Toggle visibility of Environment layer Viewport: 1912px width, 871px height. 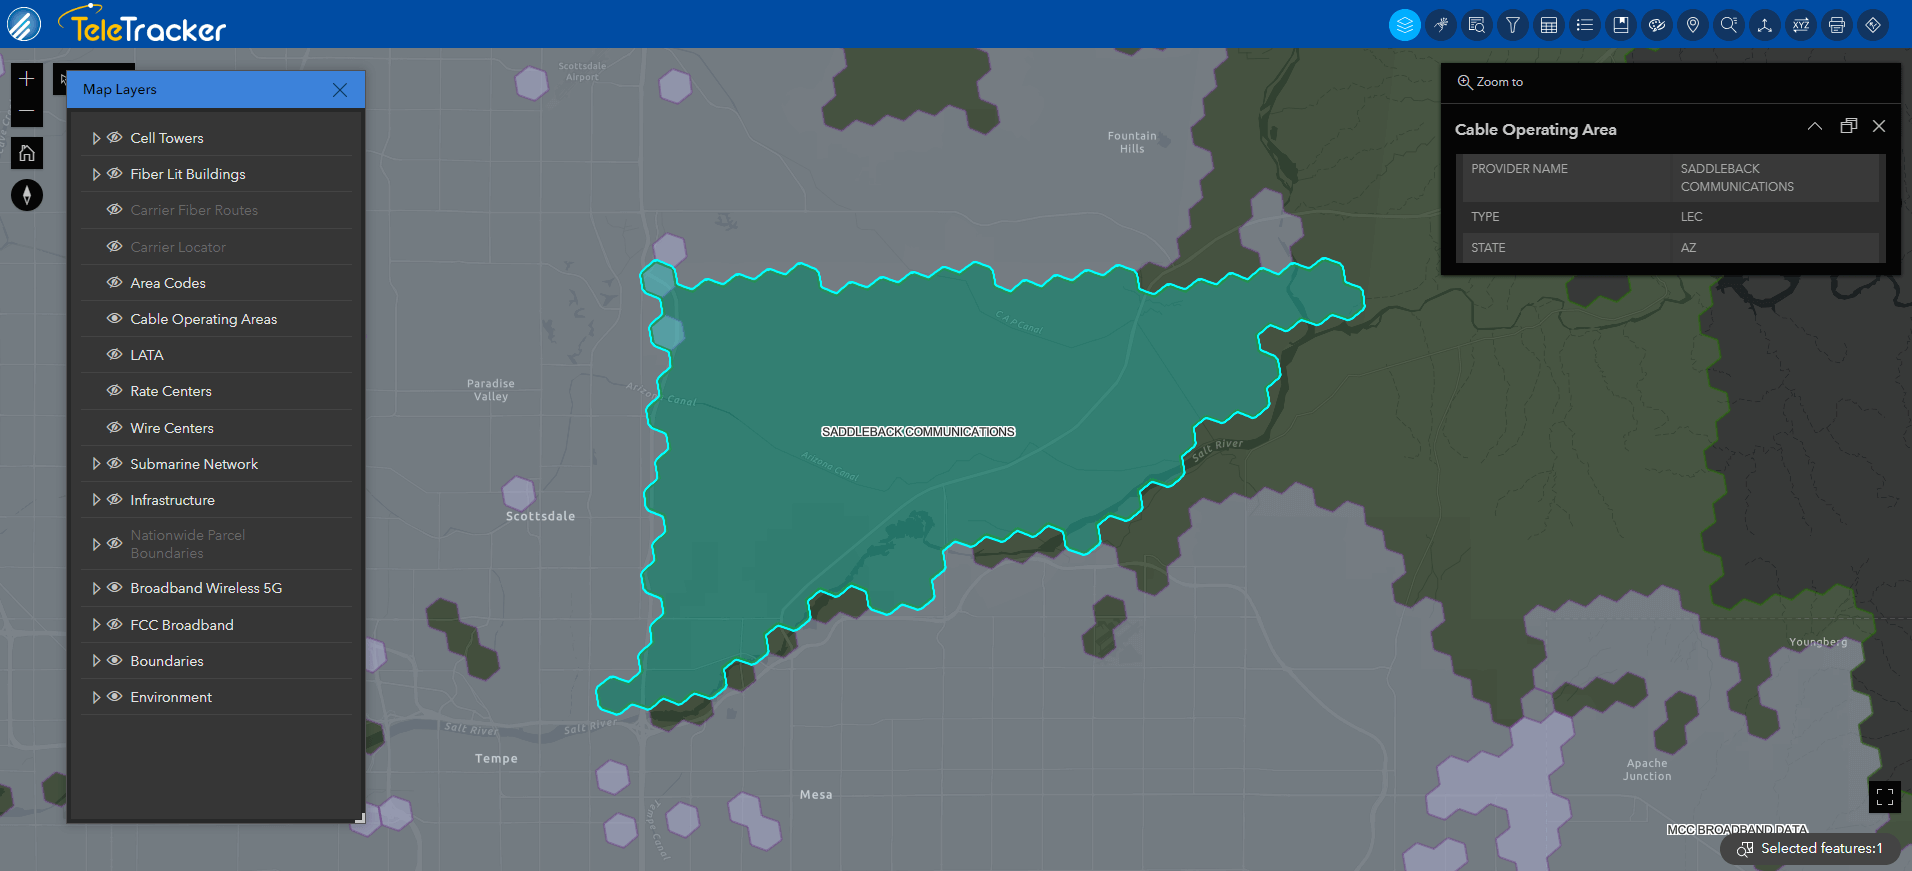pyautogui.click(x=115, y=697)
